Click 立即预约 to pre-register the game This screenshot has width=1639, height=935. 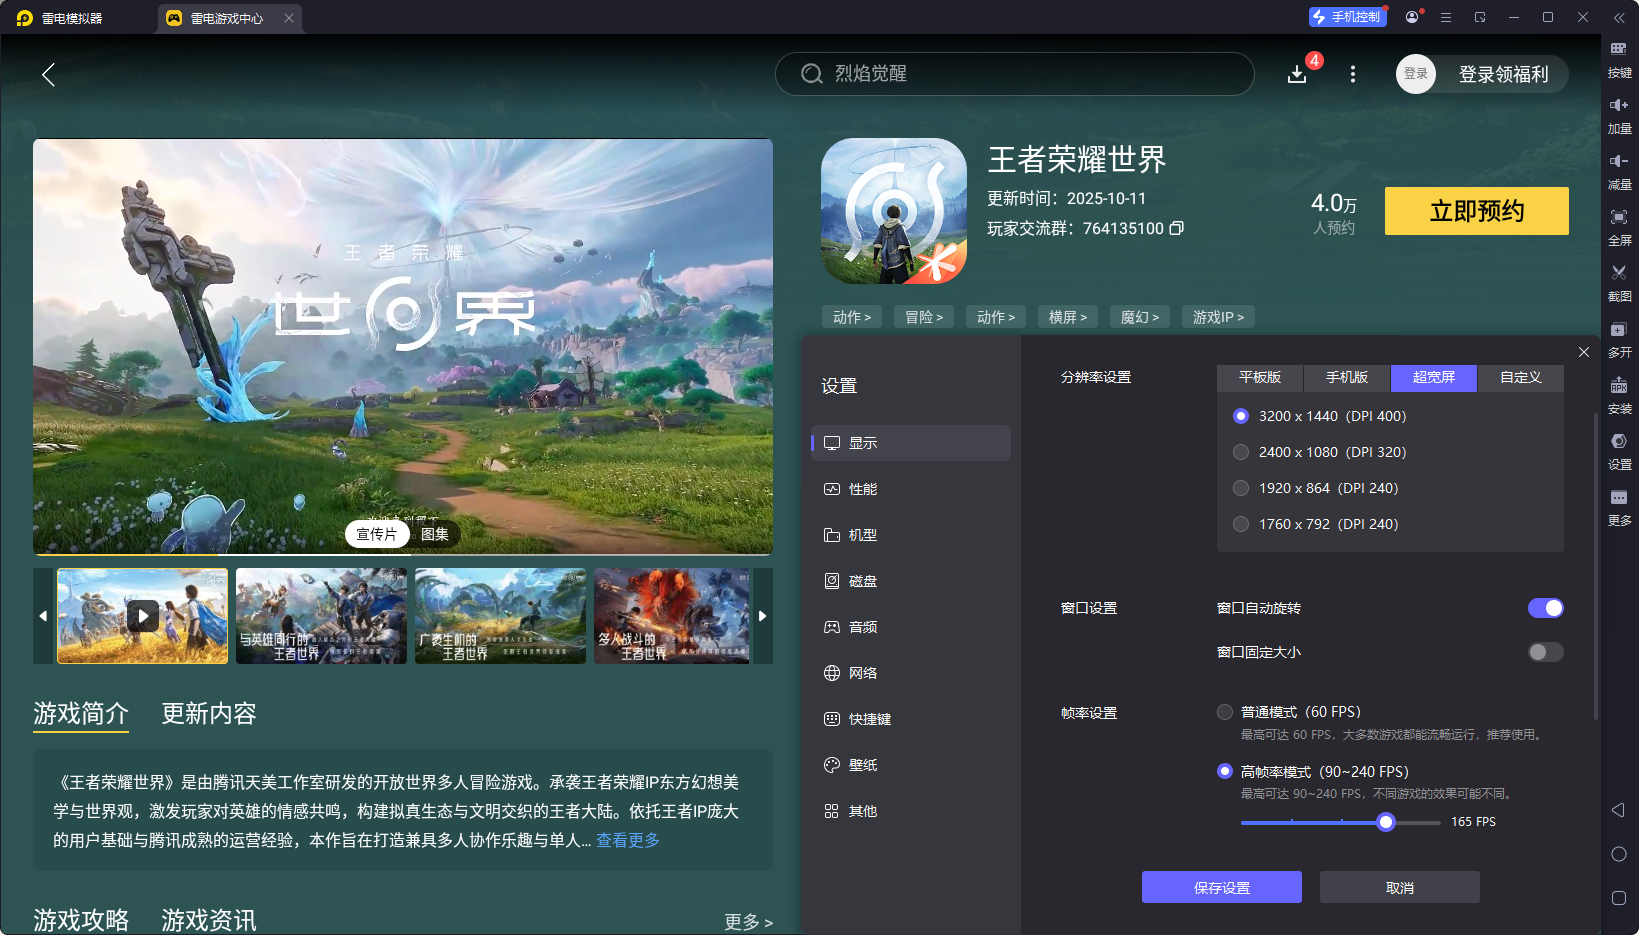pyautogui.click(x=1476, y=211)
